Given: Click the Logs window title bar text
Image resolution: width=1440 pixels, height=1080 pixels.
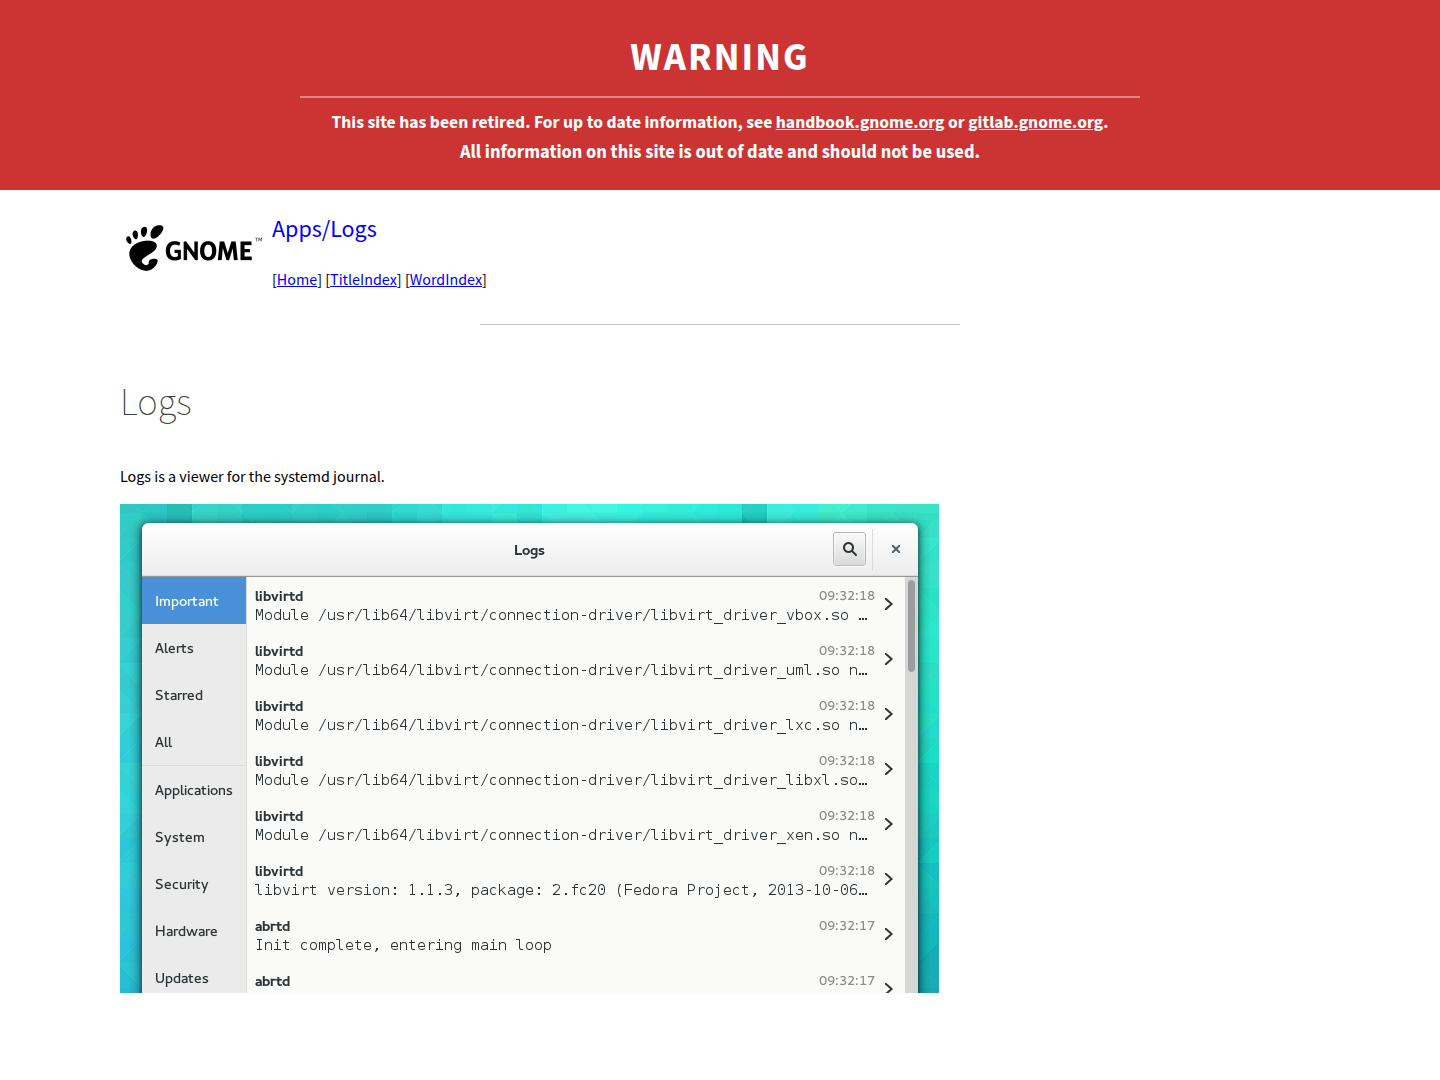Looking at the screenshot, I should pyautogui.click(x=529, y=550).
